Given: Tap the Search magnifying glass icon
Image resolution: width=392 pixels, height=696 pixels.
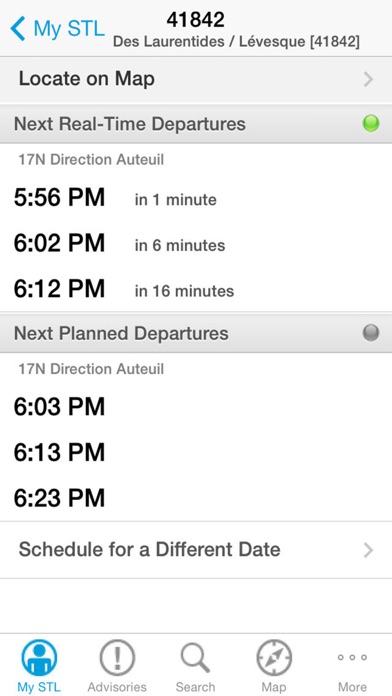Looking at the screenshot, I should click(x=195, y=658).
